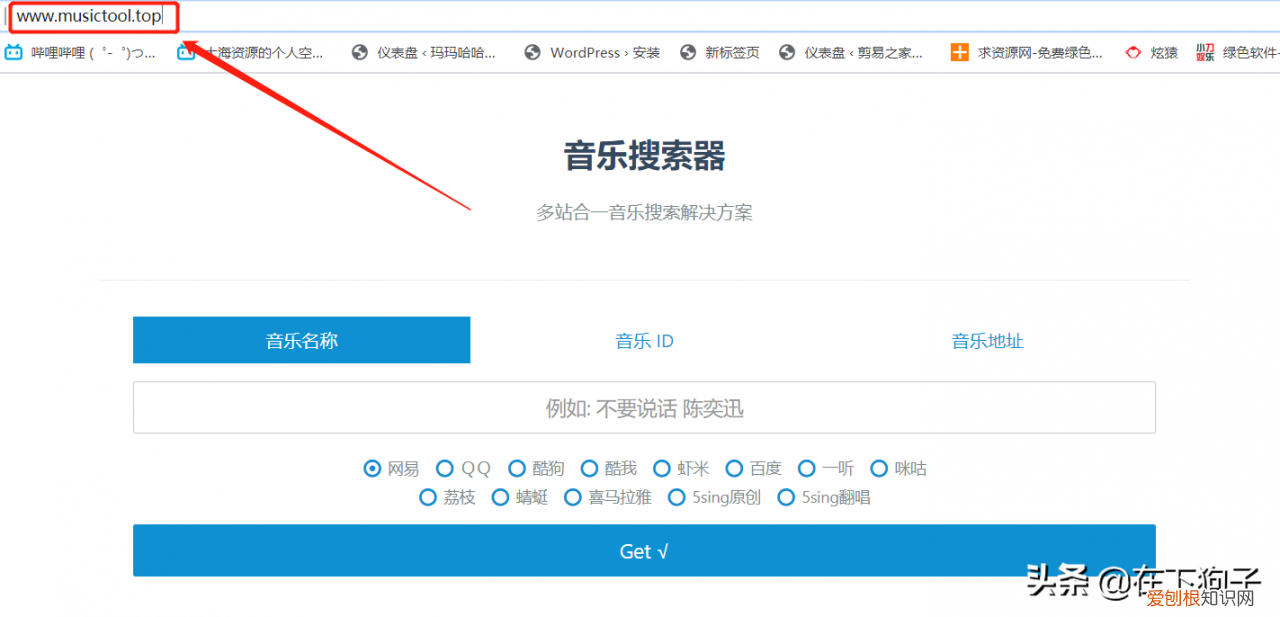Viewport: 1280px width, 617px height.
Task: Click the Get √ button
Action: (644, 550)
